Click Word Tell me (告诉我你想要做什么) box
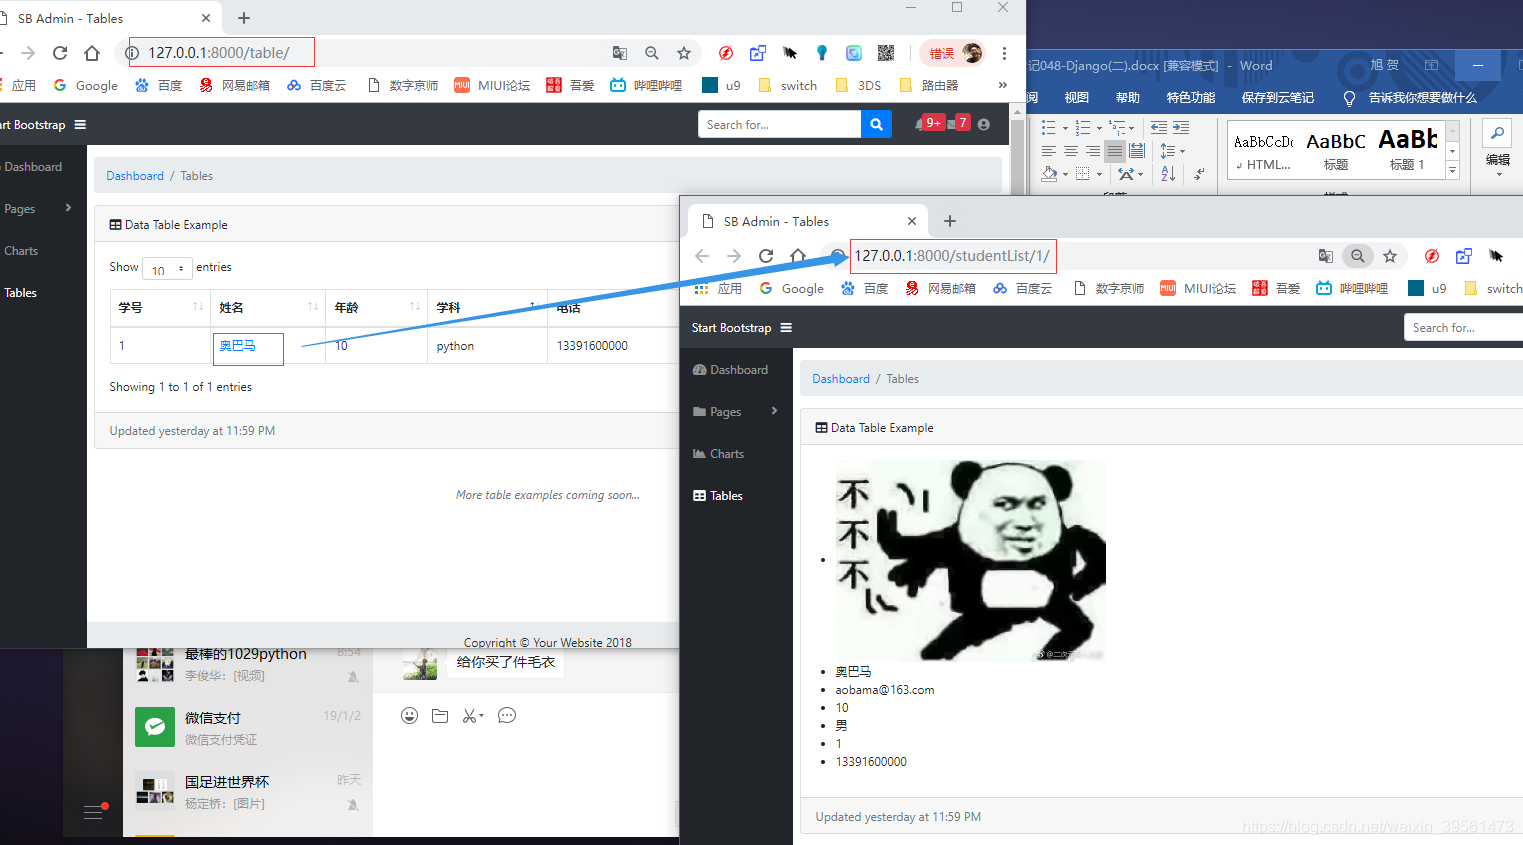 point(1410,97)
